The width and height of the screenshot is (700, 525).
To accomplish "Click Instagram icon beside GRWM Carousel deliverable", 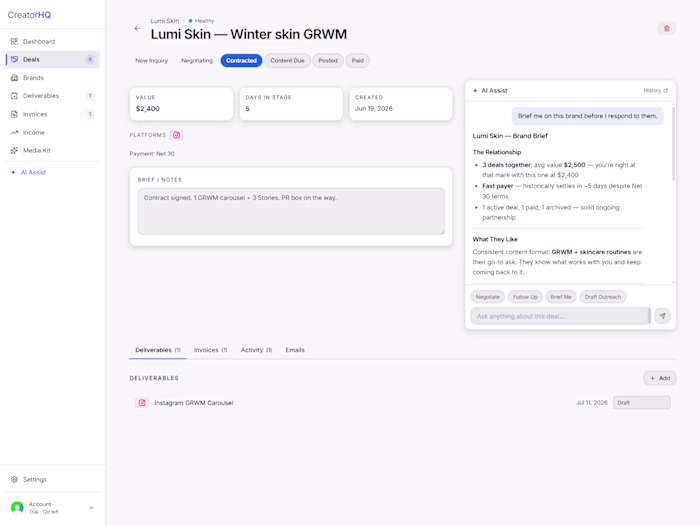I will (142, 403).
